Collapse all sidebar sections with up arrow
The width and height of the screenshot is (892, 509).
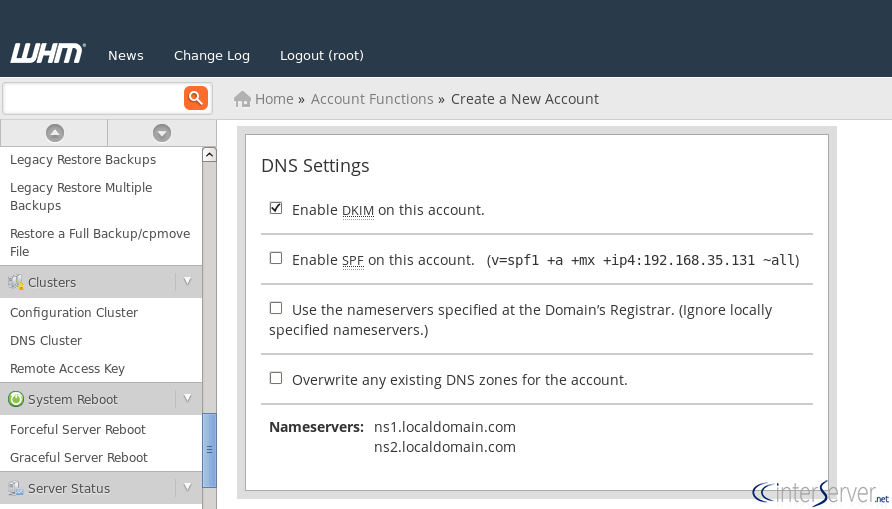(x=55, y=133)
